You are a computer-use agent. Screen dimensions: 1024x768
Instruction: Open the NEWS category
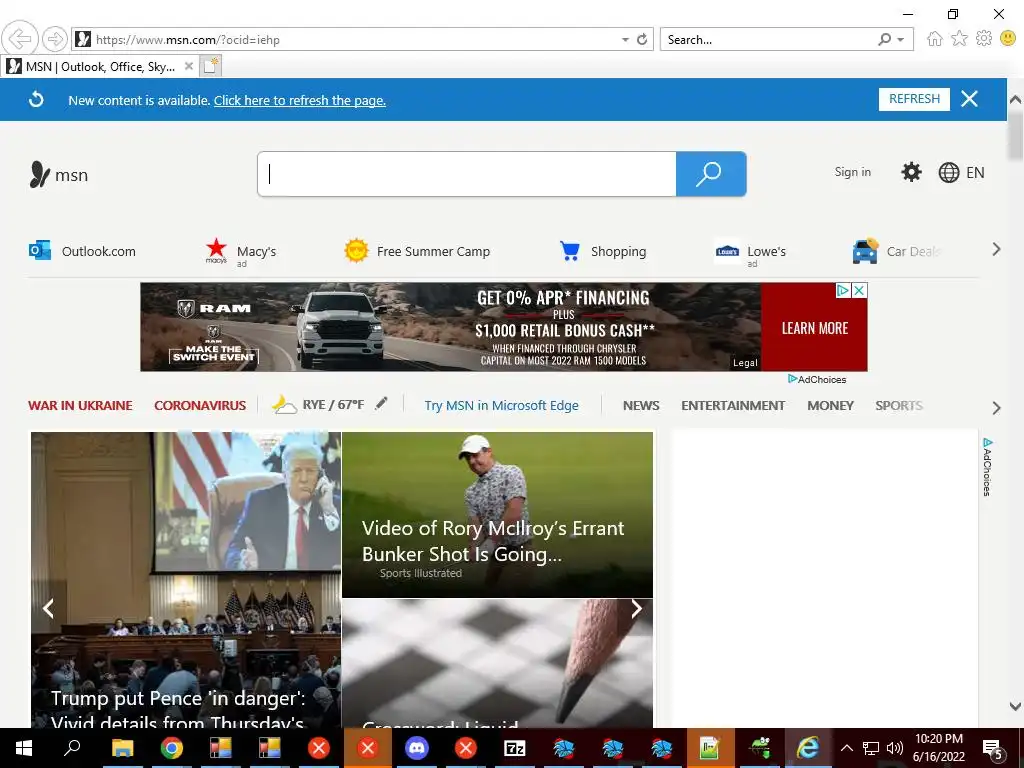tap(641, 406)
